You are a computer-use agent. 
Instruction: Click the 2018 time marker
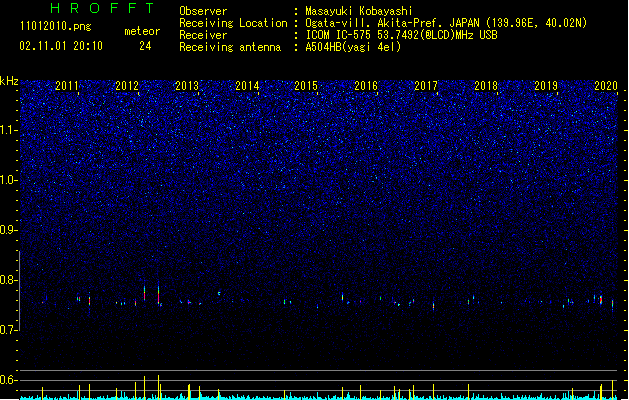486,86
